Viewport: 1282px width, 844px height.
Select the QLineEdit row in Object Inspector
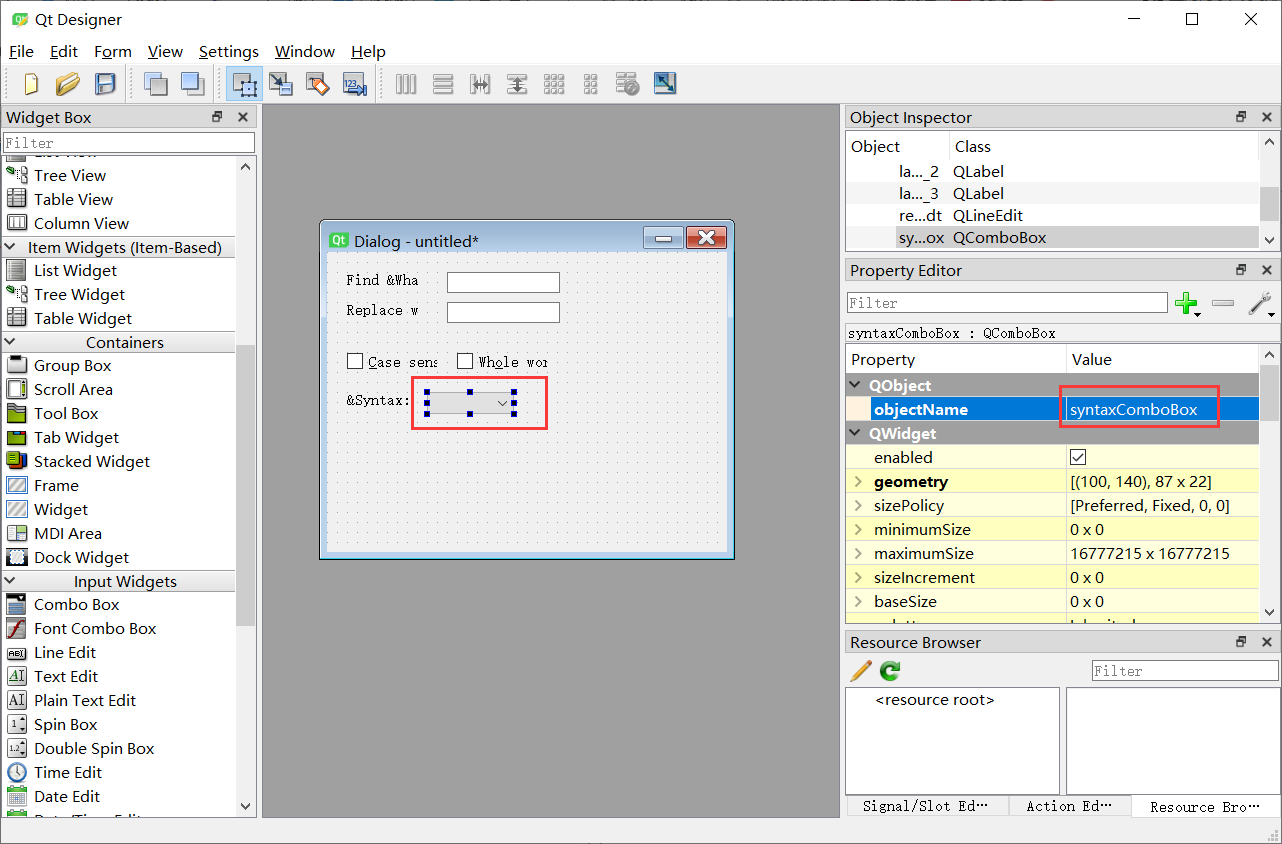point(1050,215)
